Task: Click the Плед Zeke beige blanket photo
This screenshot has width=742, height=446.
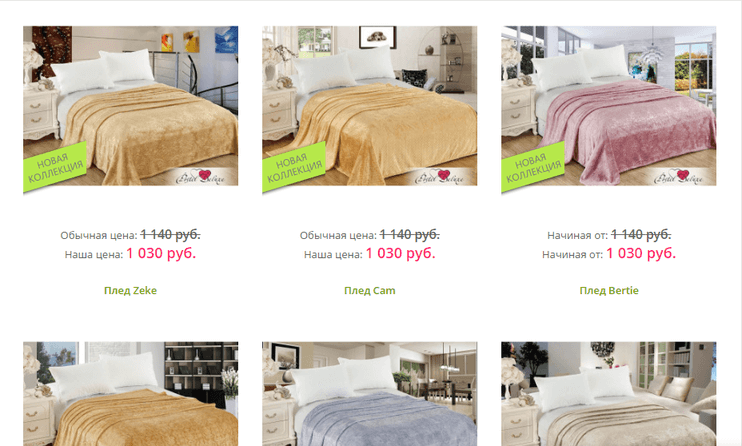Action: pos(131,106)
